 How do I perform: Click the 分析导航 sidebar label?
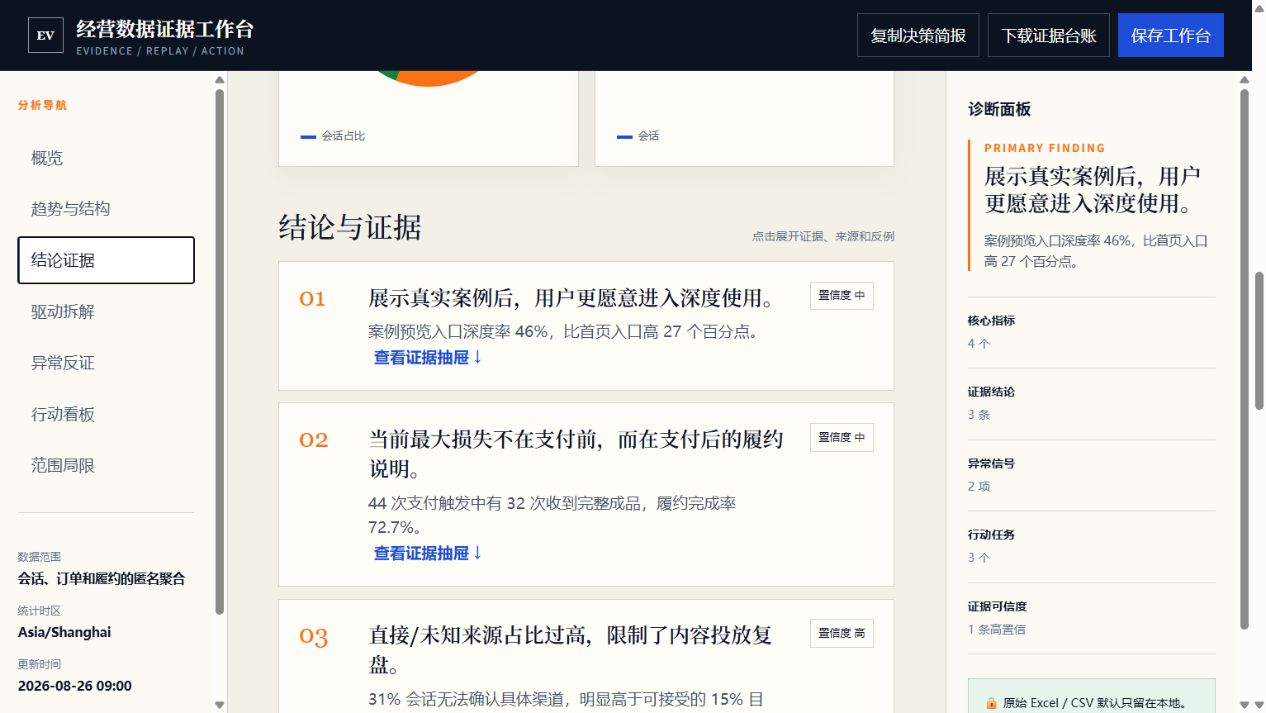point(42,105)
